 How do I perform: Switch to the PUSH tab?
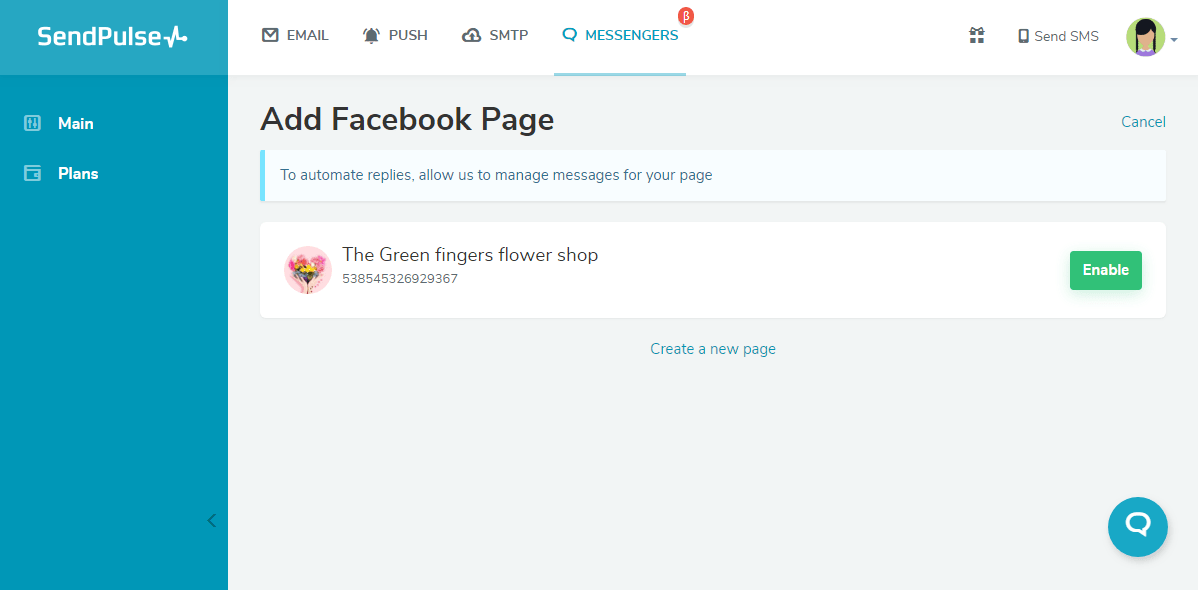point(395,34)
